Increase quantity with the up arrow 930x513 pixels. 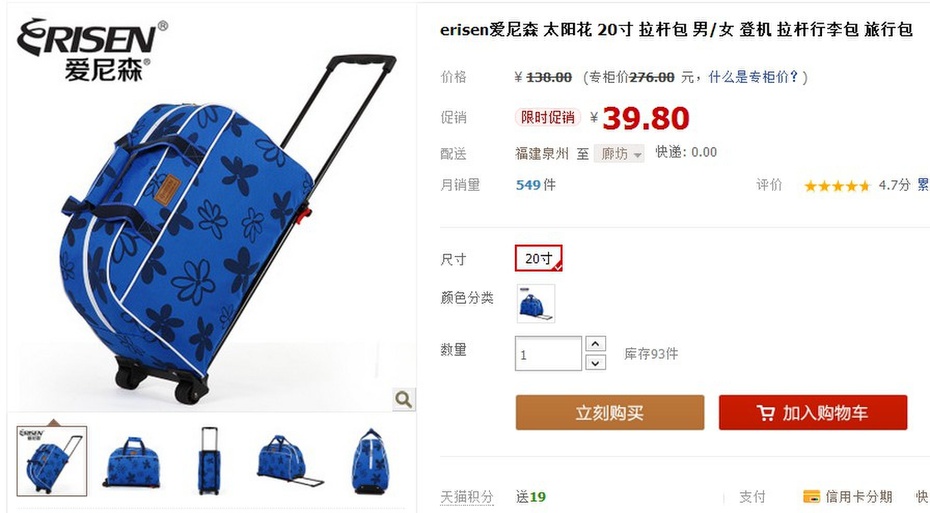(595, 343)
